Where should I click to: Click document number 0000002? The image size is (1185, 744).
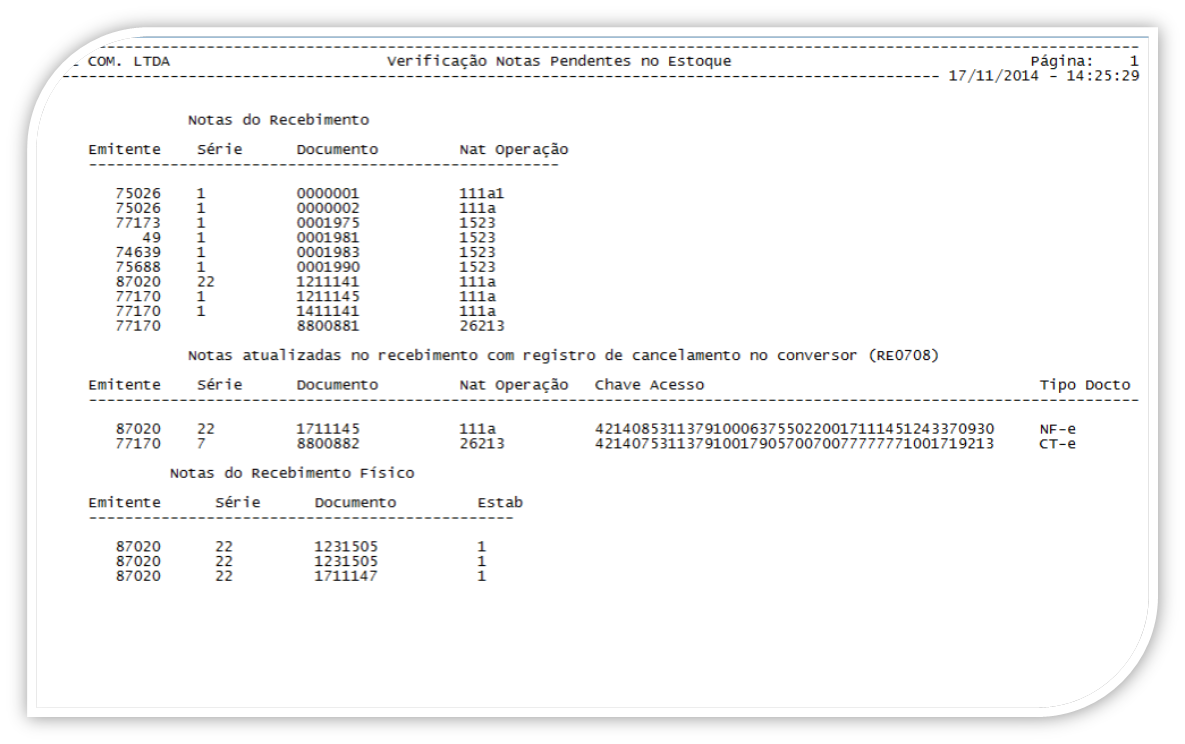(x=328, y=208)
